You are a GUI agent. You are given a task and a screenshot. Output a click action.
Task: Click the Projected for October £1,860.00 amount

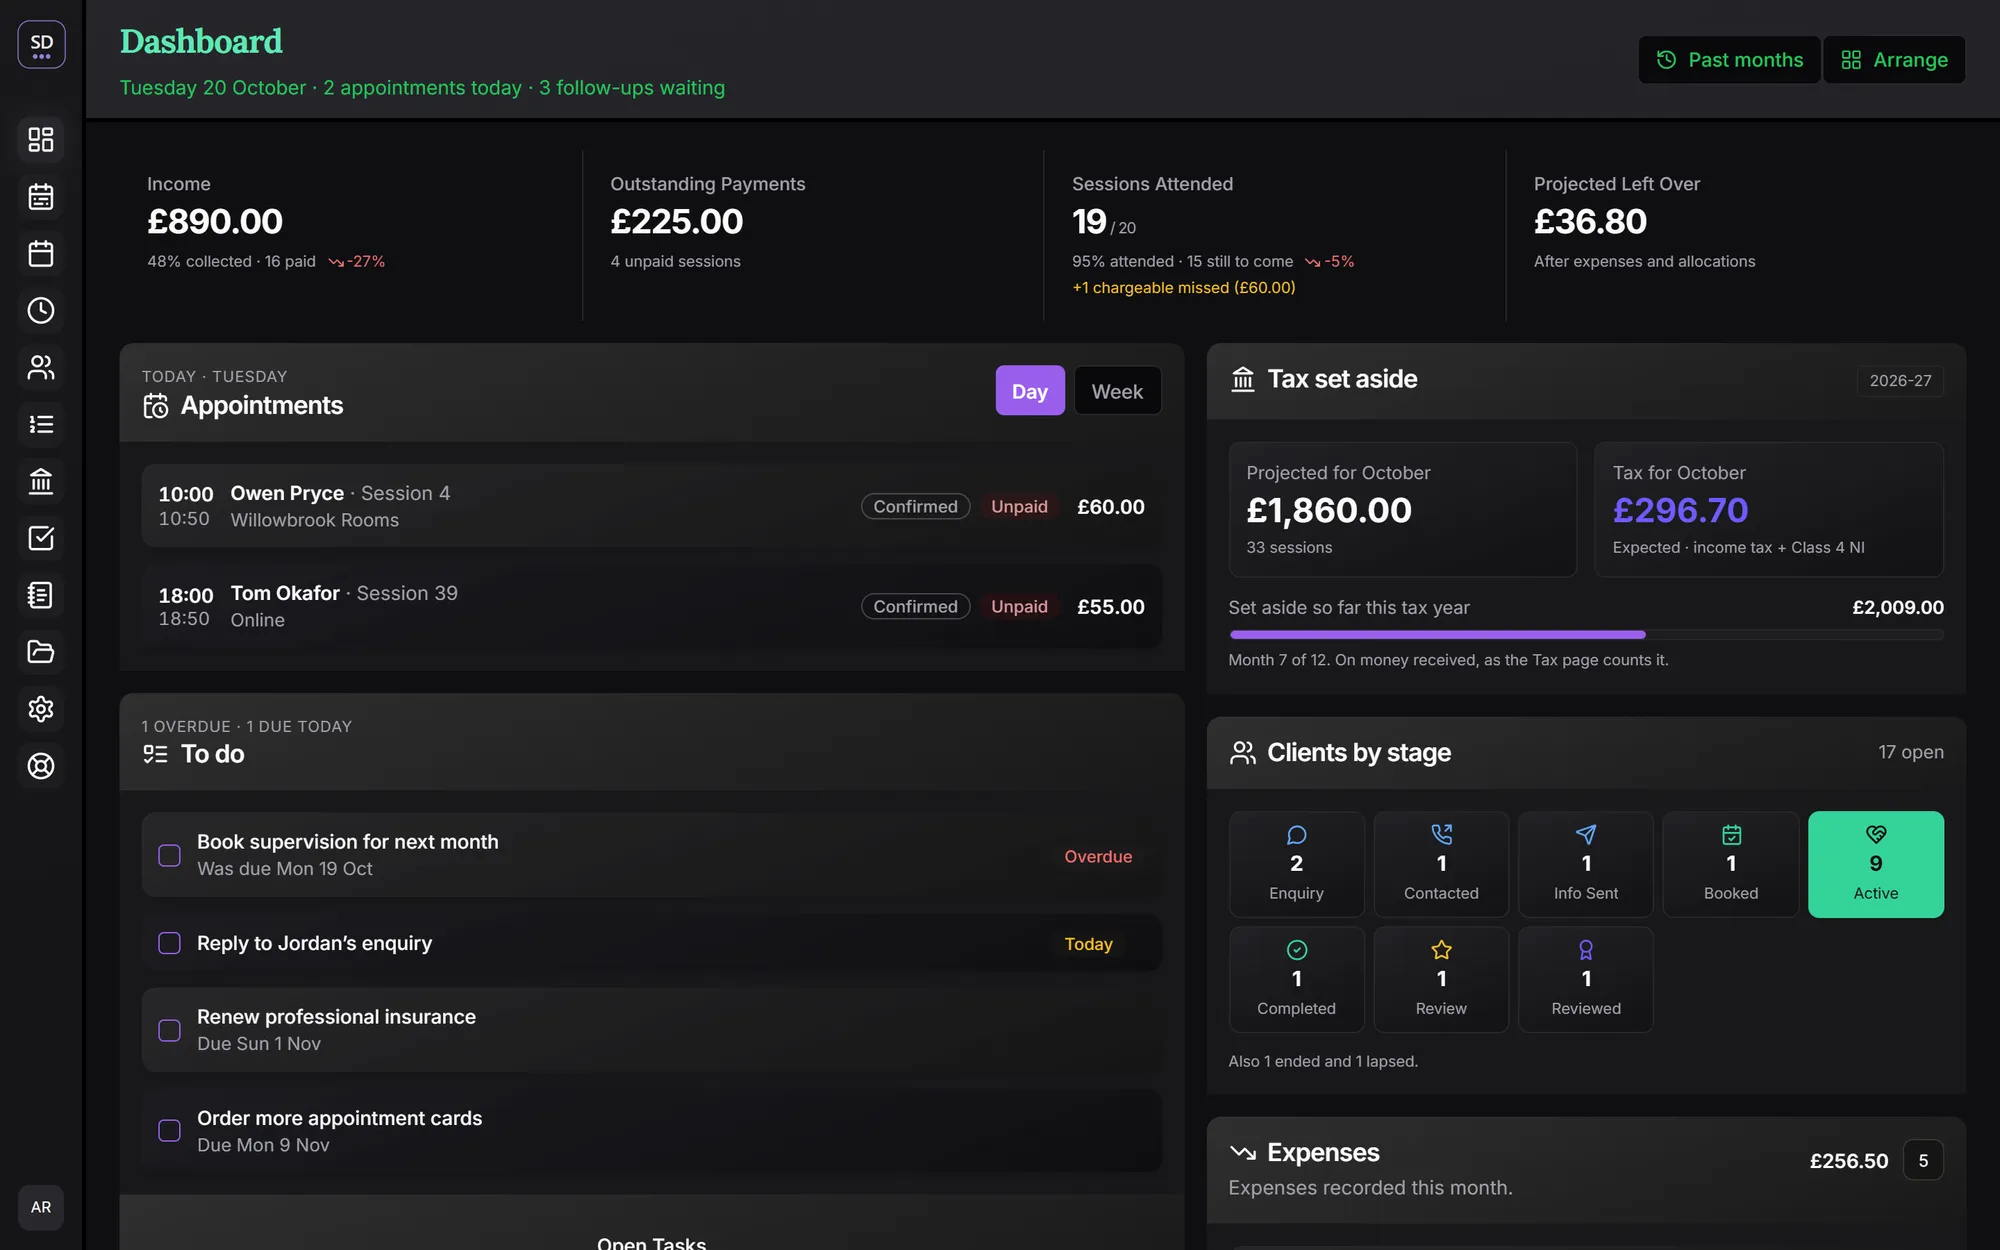(1329, 510)
